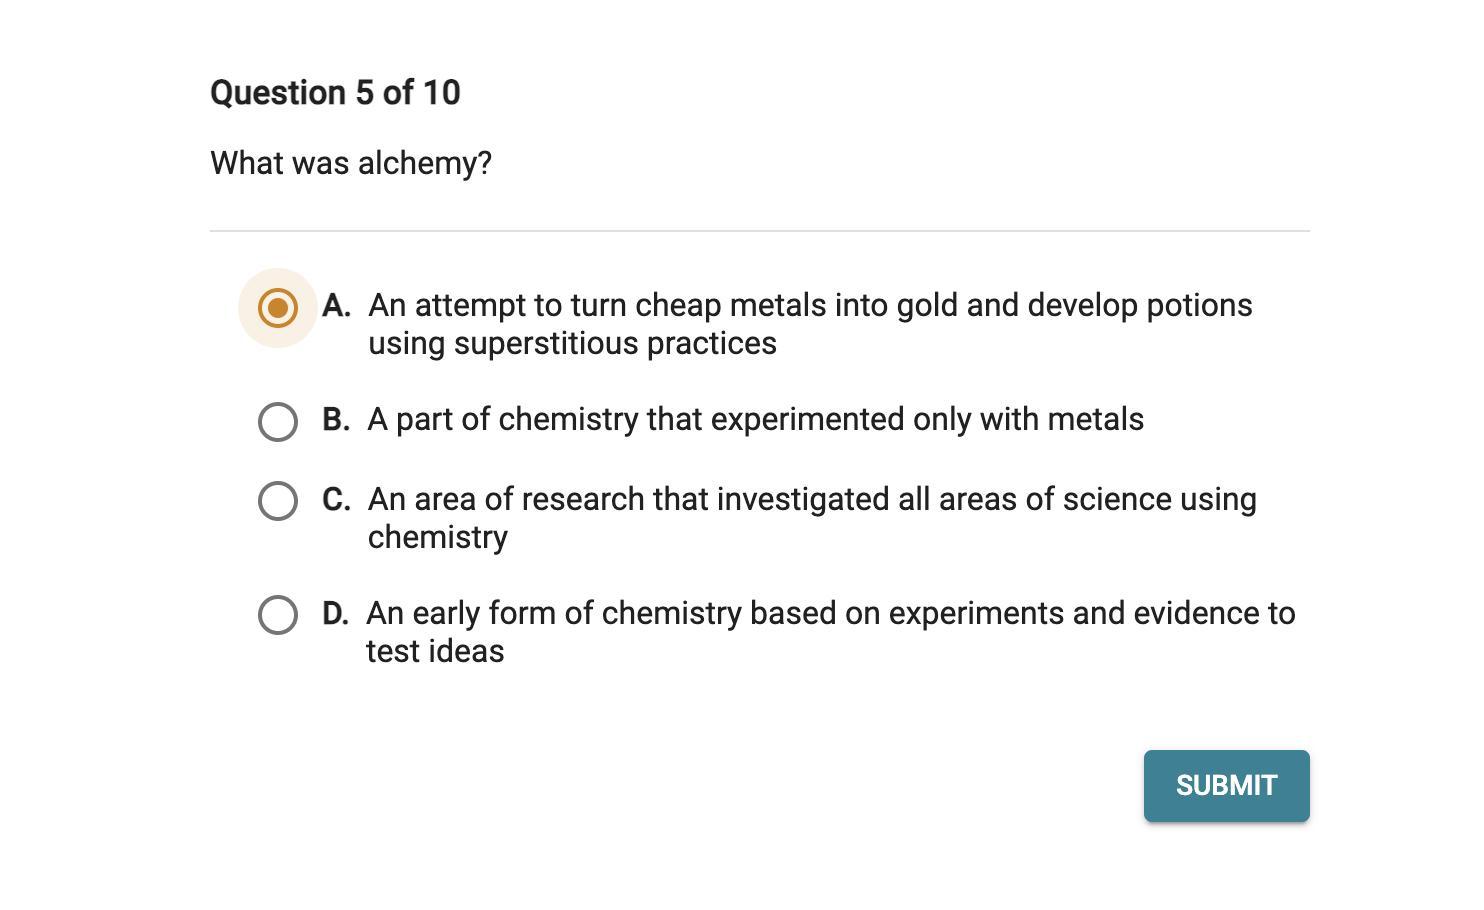Choose "A part of chemistry that experimented only with metals"
Screen dimensions: 1484x910
pos(756,419)
